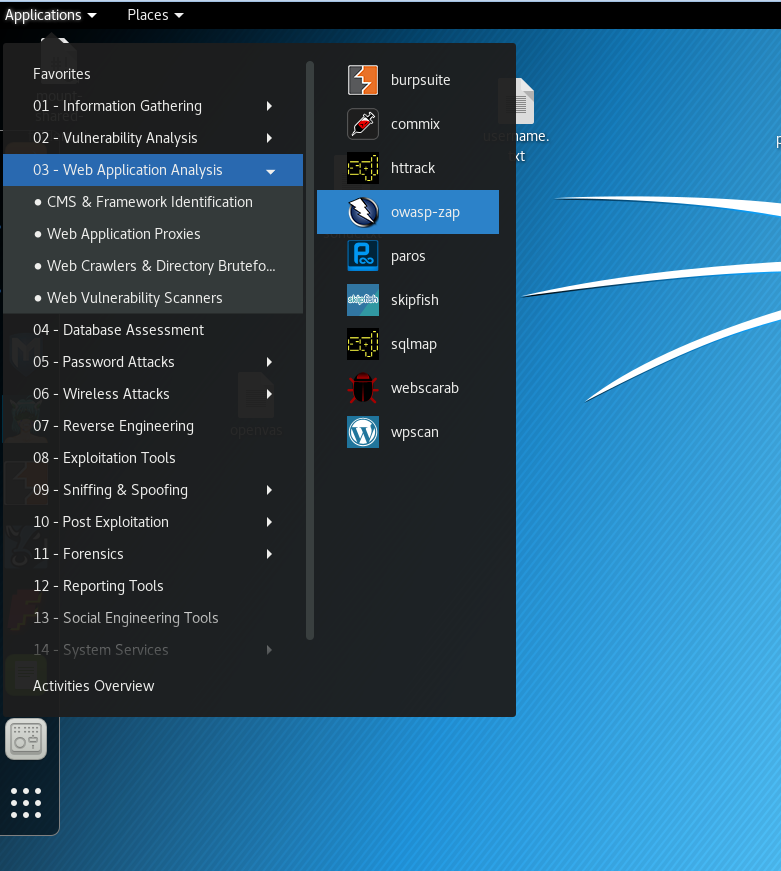Open 12 - Reporting Tools category

click(x=153, y=586)
